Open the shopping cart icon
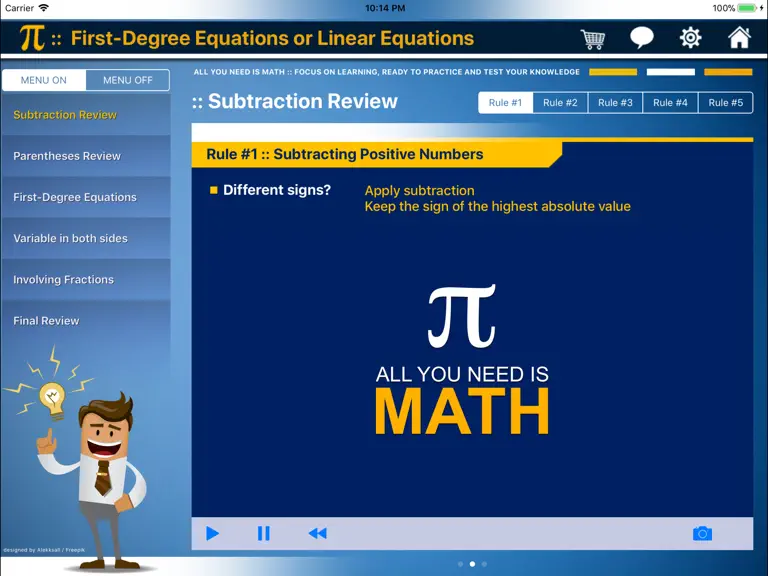The height and width of the screenshot is (576, 768). click(593, 39)
